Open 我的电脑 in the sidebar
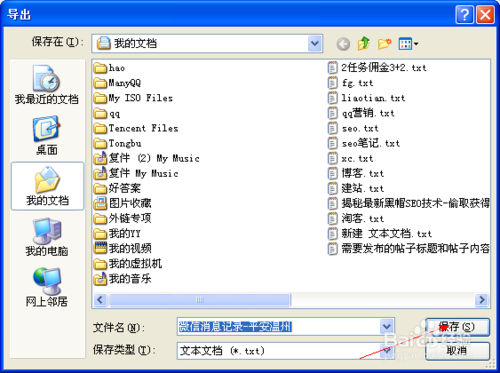This screenshot has width=500, height=373. click(x=47, y=237)
